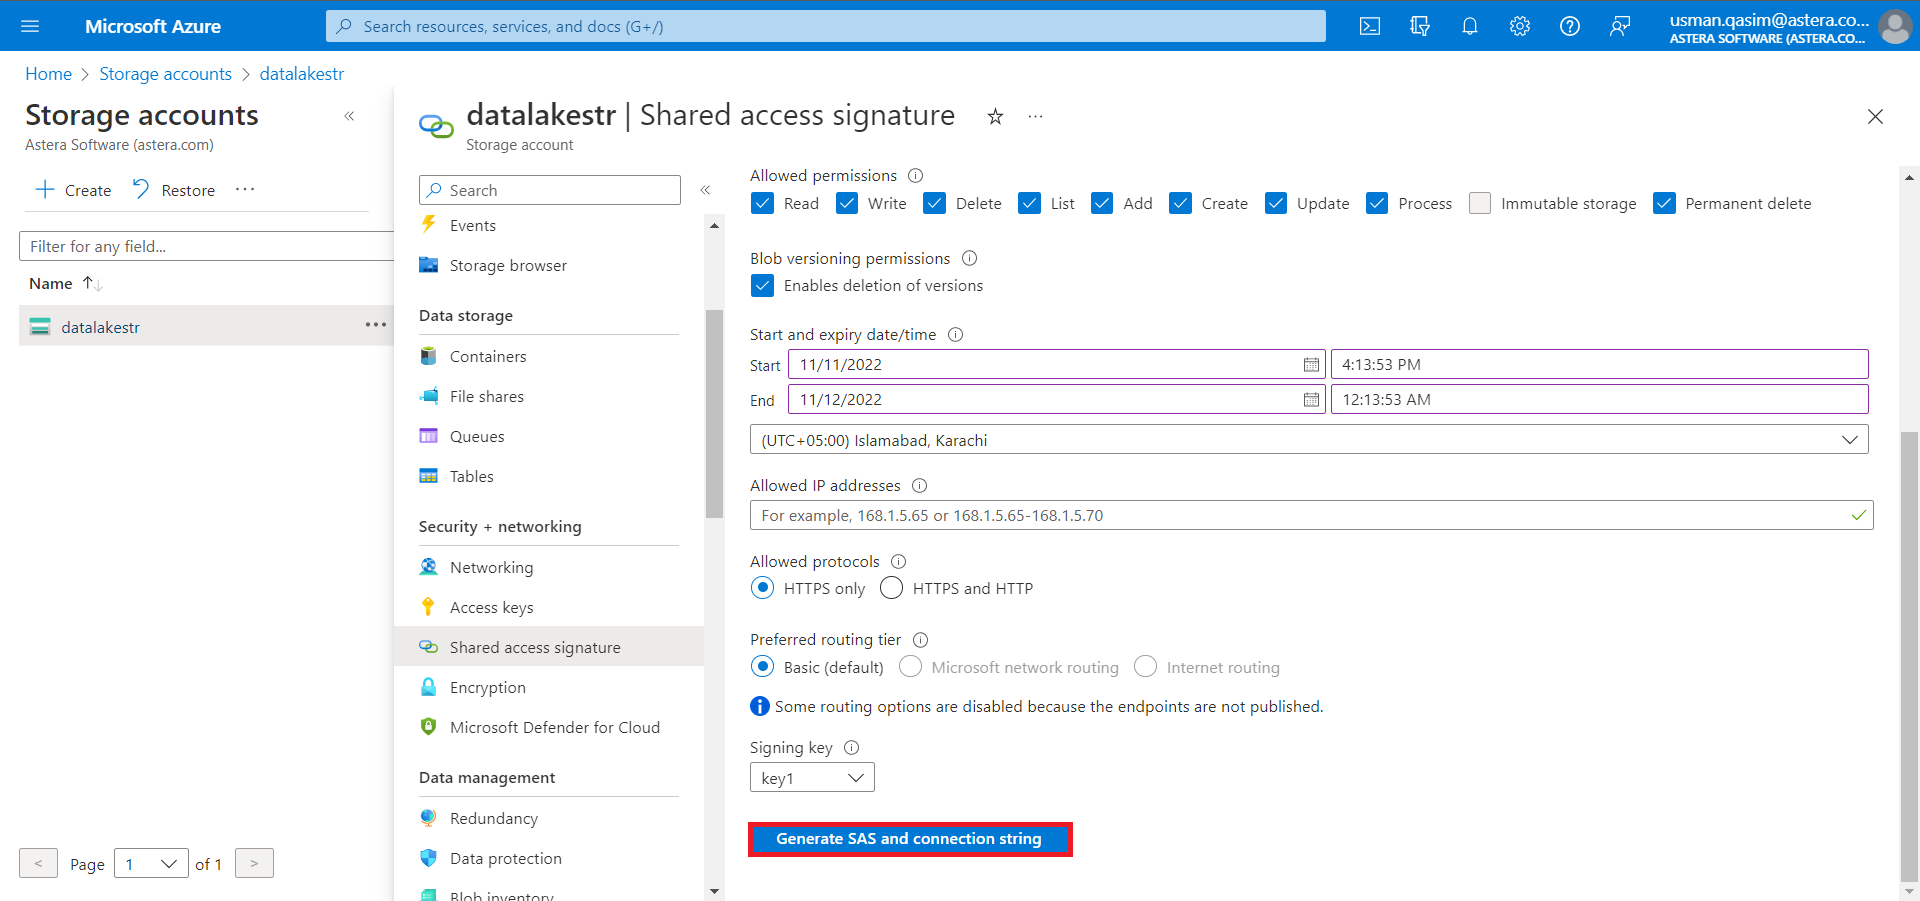Screen dimensions: 1920x901
Task: Uncheck the Delete permission checkbox
Action: click(x=935, y=204)
